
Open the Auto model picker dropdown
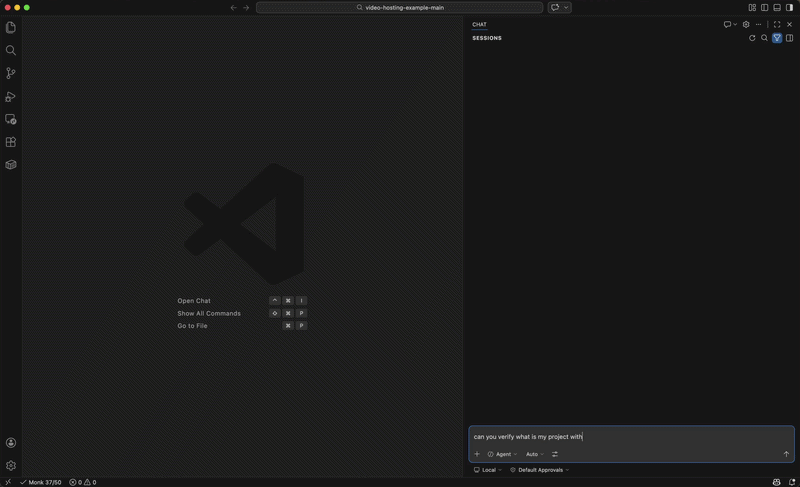[534, 454]
